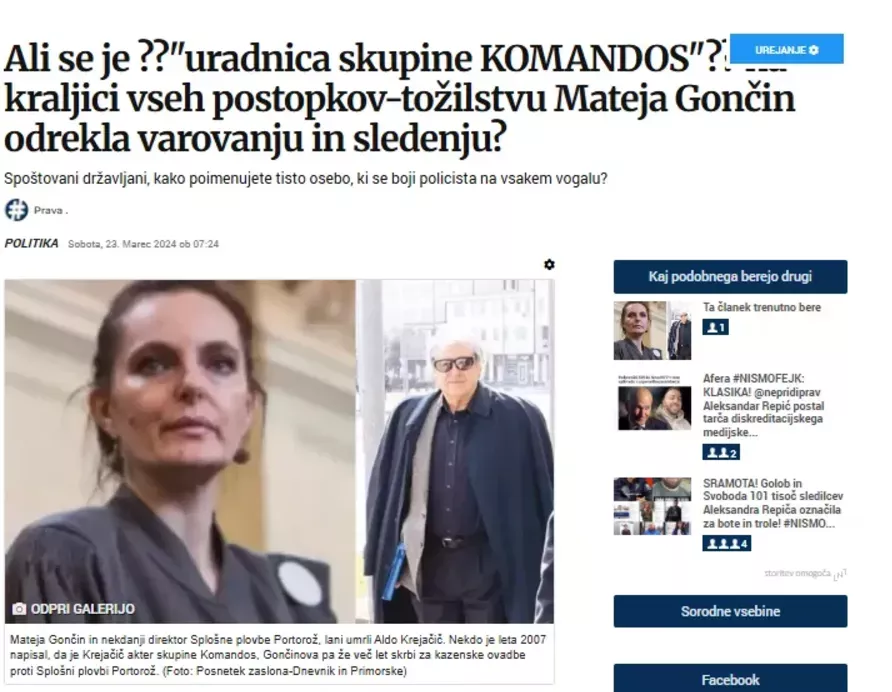Click the Ta članek trenutno bere thumbnail
This screenshot has height=692, width=892.
click(x=653, y=331)
